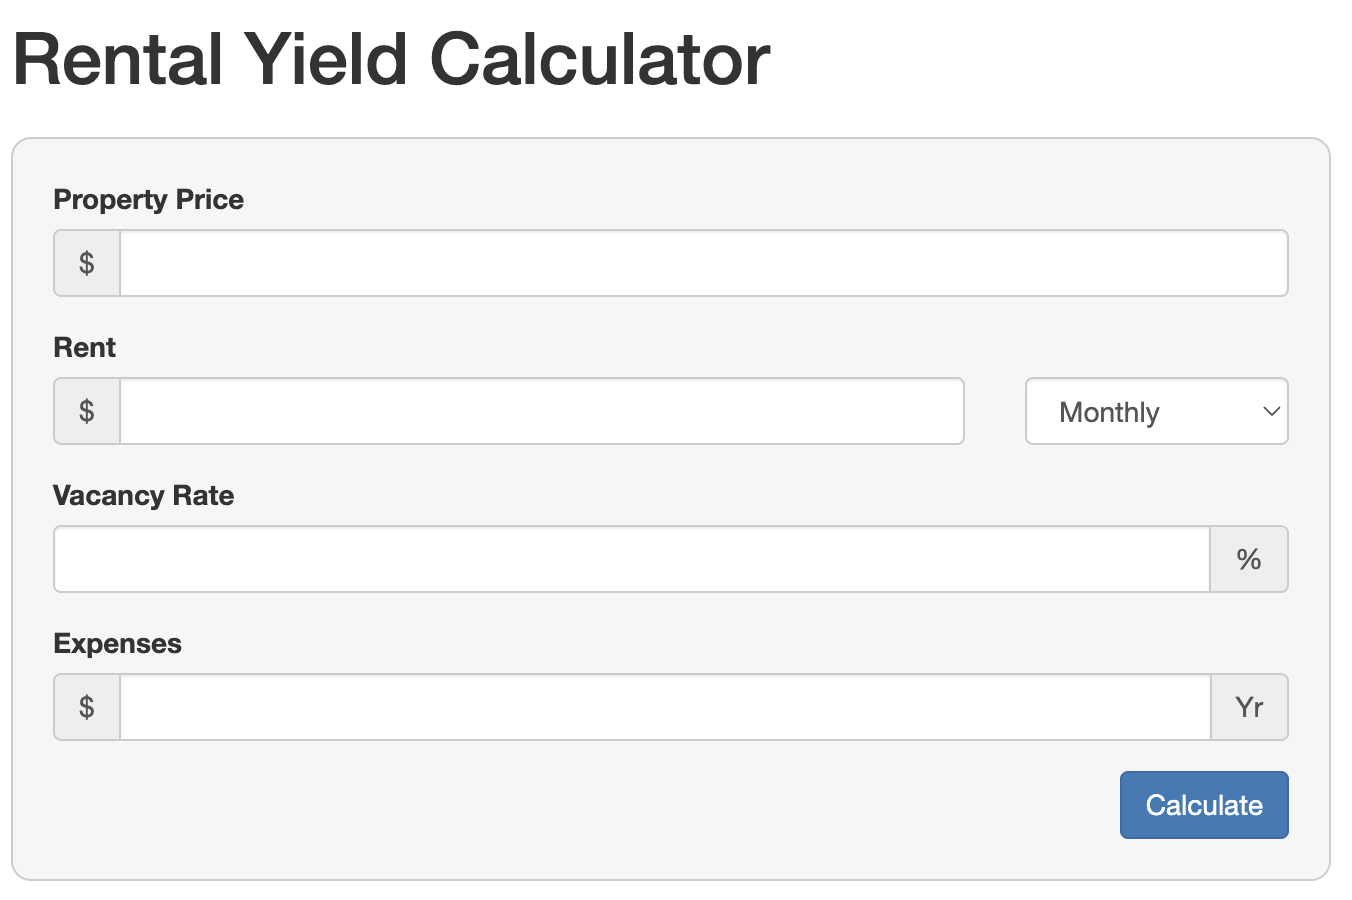This screenshot has width=1352, height=900.
Task: Click the word Yield in page heading
Action: [x=326, y=60]
